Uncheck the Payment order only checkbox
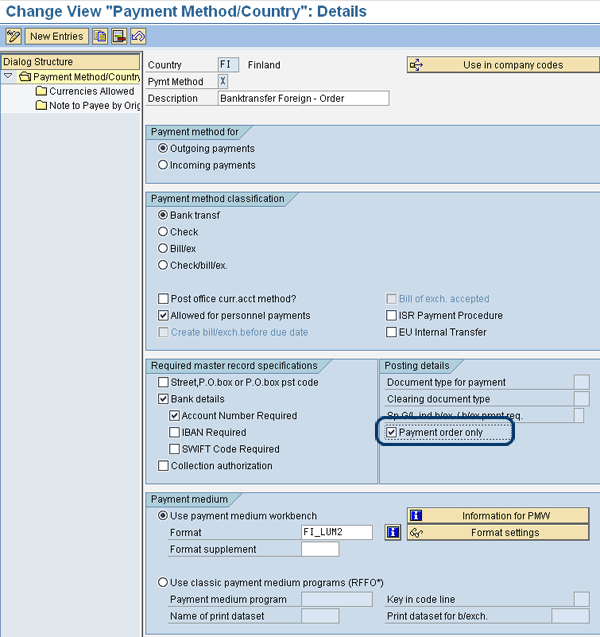 click(391, 432)
